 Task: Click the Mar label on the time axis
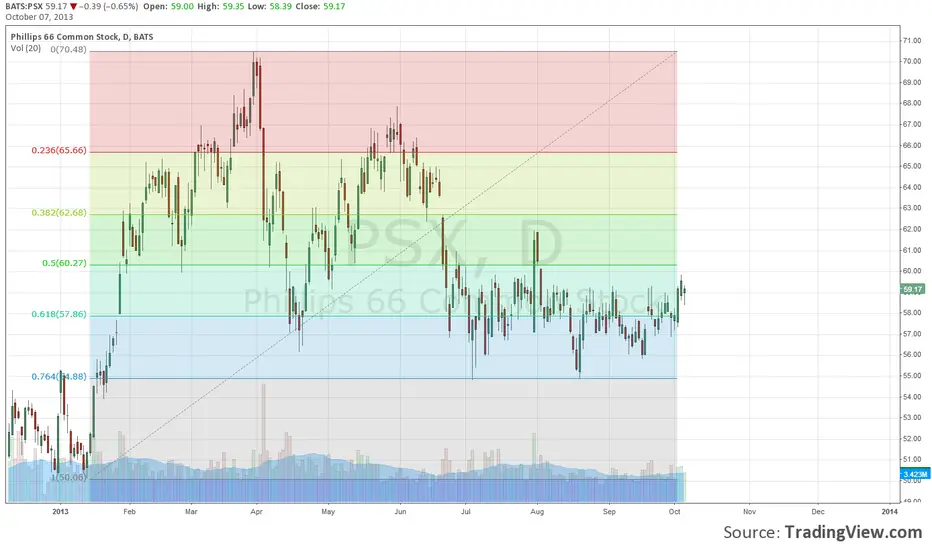coord(191,511)
